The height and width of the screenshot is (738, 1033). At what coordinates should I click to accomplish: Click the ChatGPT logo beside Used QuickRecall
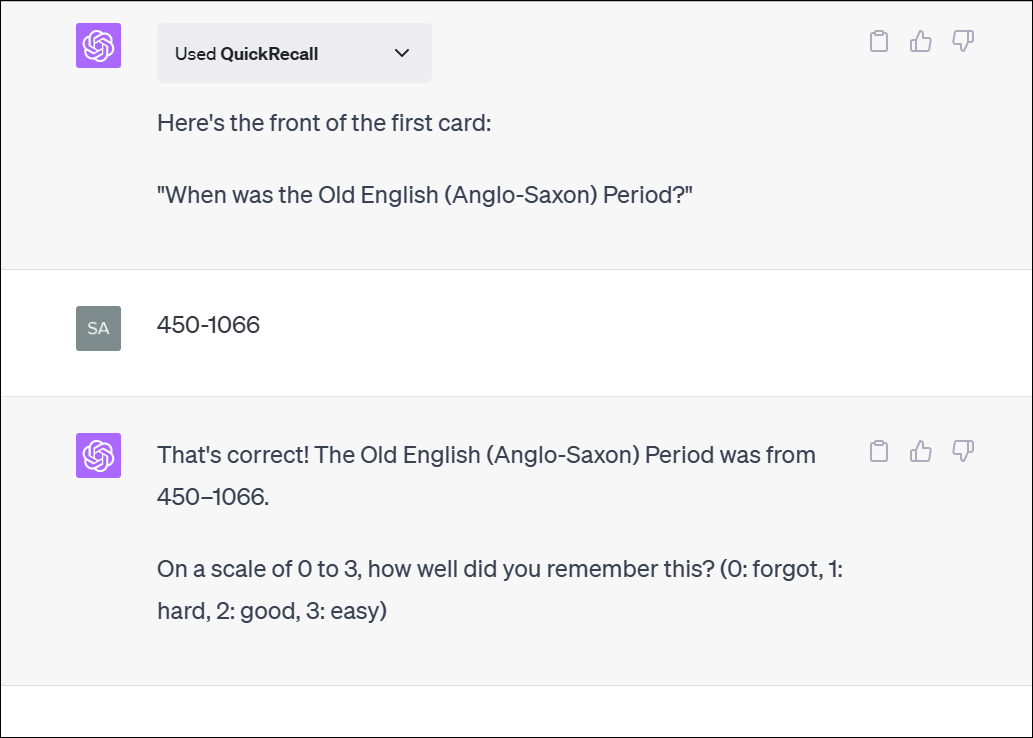(x=98, y=45)
